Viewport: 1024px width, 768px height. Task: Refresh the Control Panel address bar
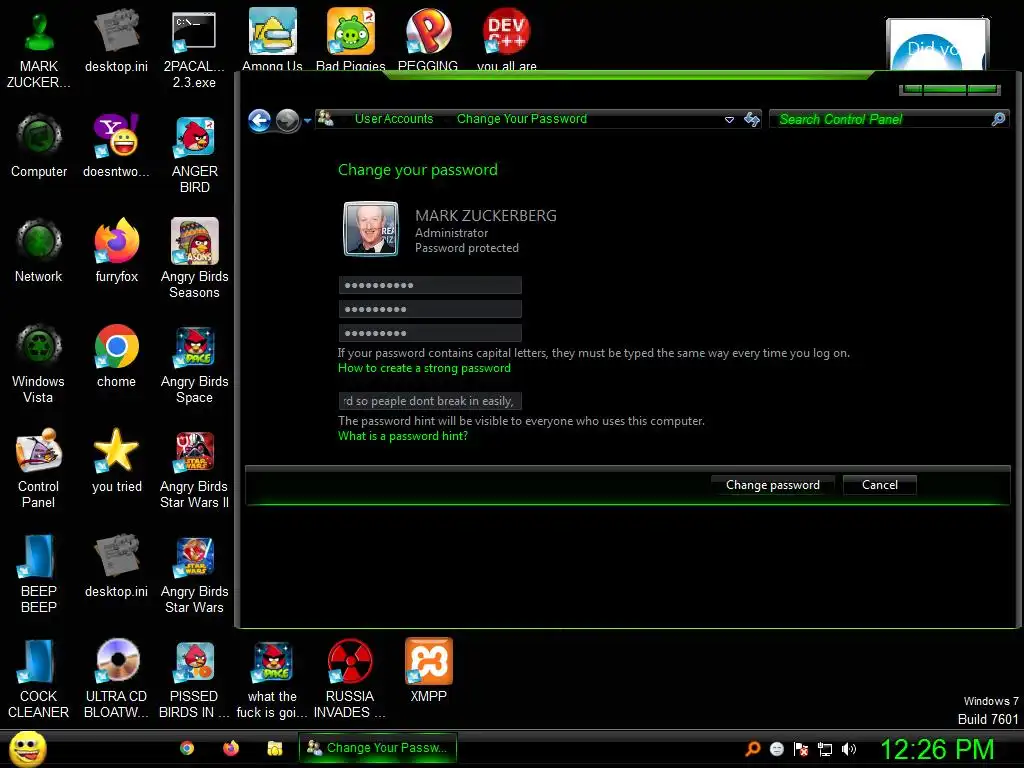752,120
